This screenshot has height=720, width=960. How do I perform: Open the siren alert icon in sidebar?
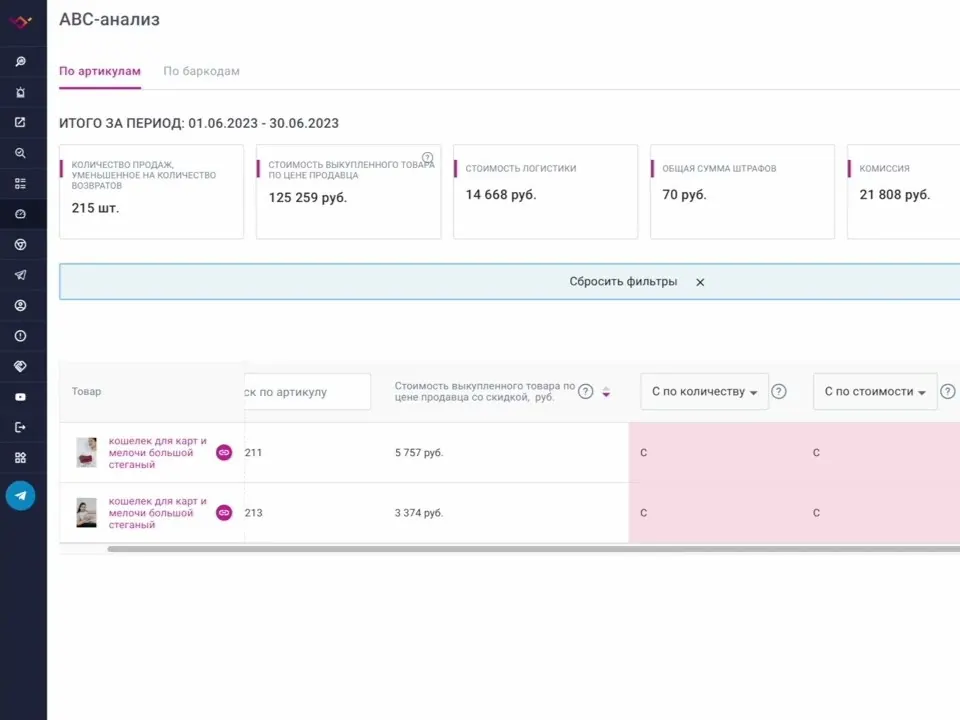click(20, 92)
